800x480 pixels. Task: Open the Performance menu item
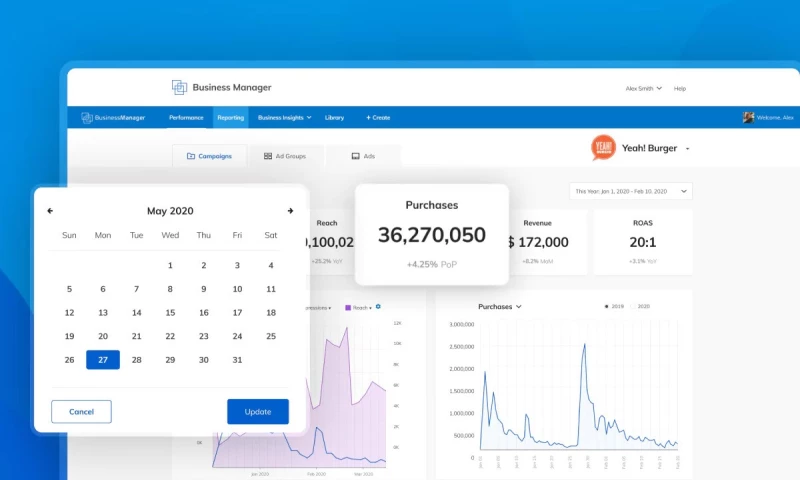point(186,118)
